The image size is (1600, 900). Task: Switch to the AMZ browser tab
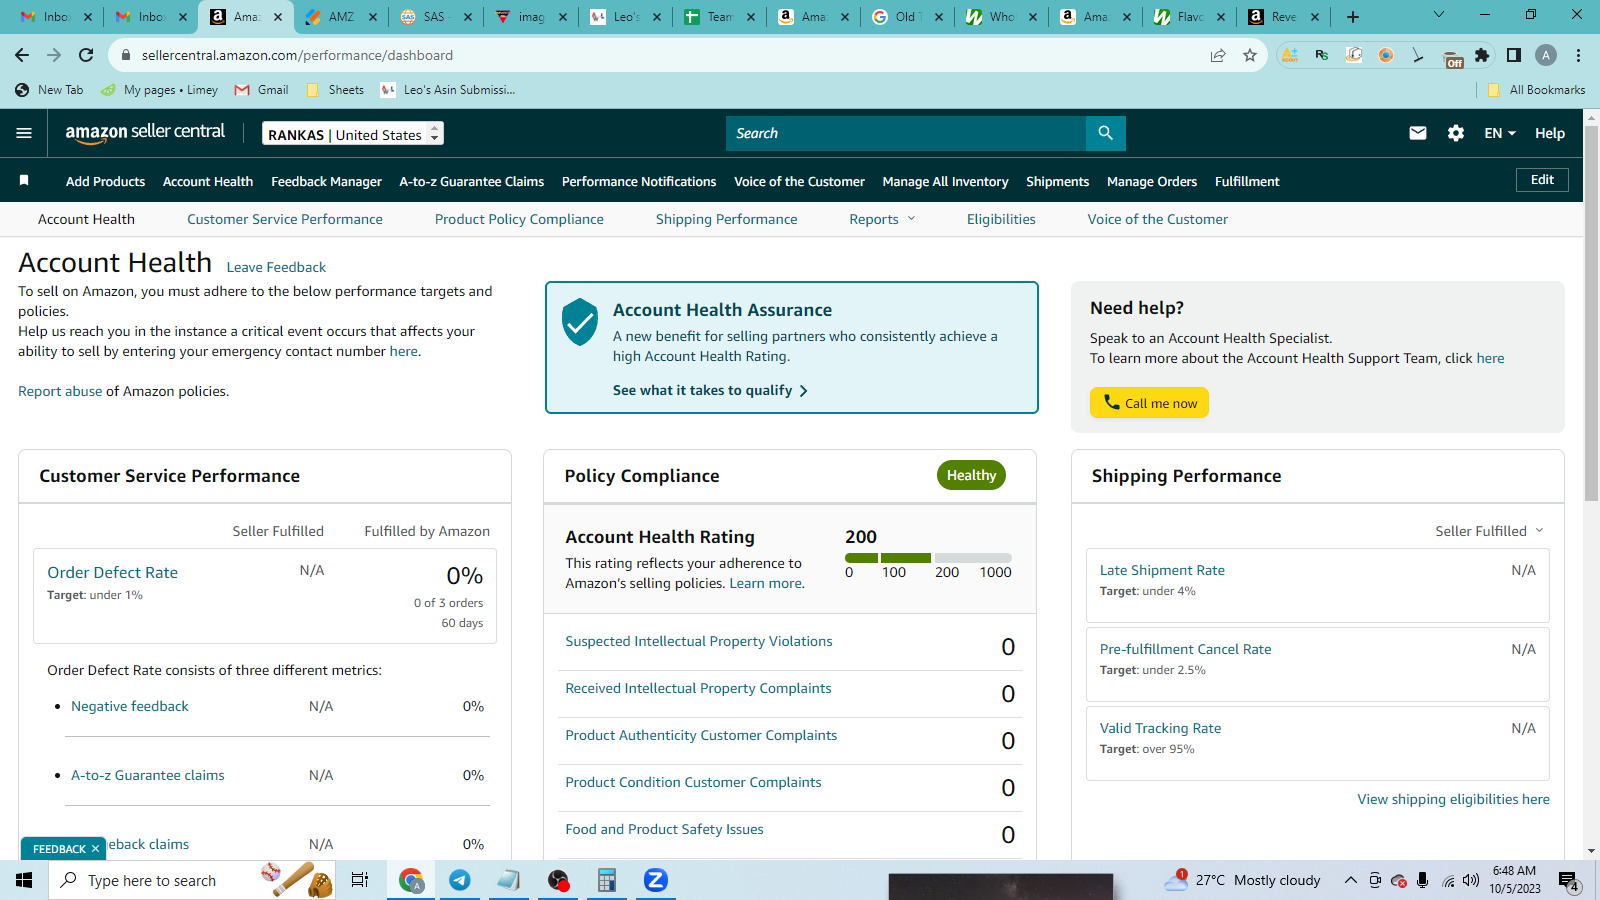[x=341, y=17]
